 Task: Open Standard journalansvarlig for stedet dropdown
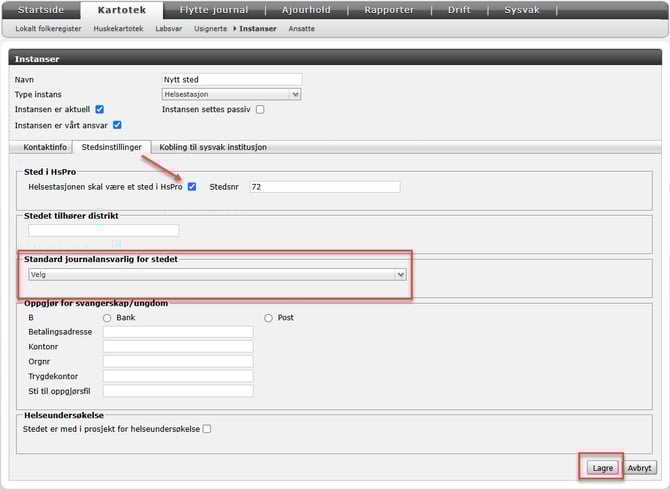coord(216,274)
